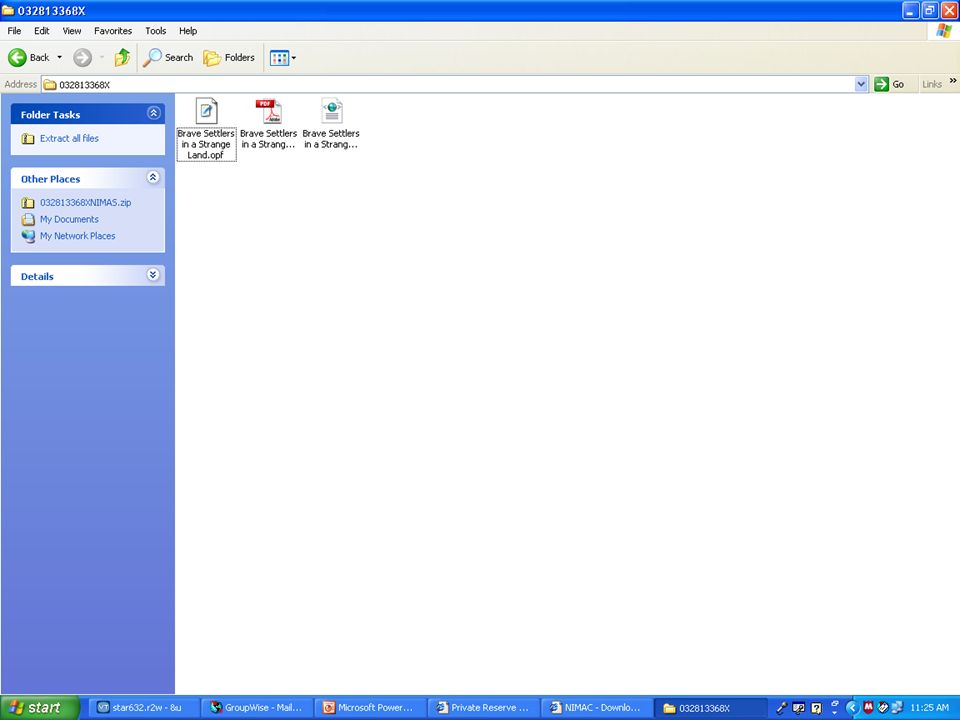Switch to Microsoft PowerPoint taskbar window

tap(369, 708)
